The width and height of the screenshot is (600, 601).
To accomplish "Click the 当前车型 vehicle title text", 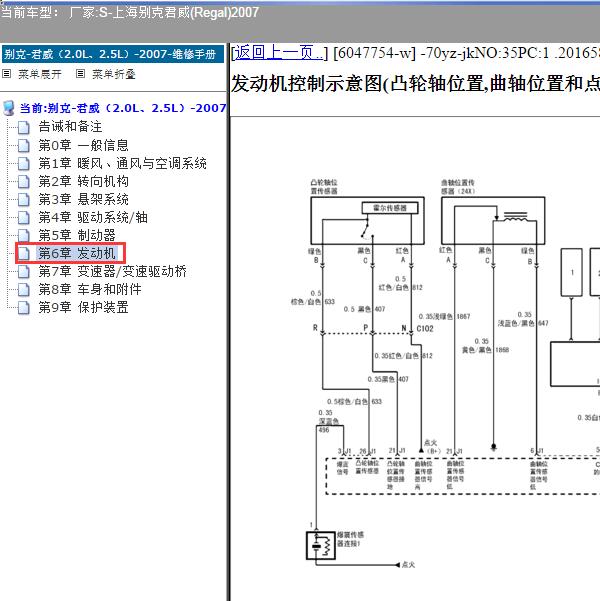I will coord(130,13).
